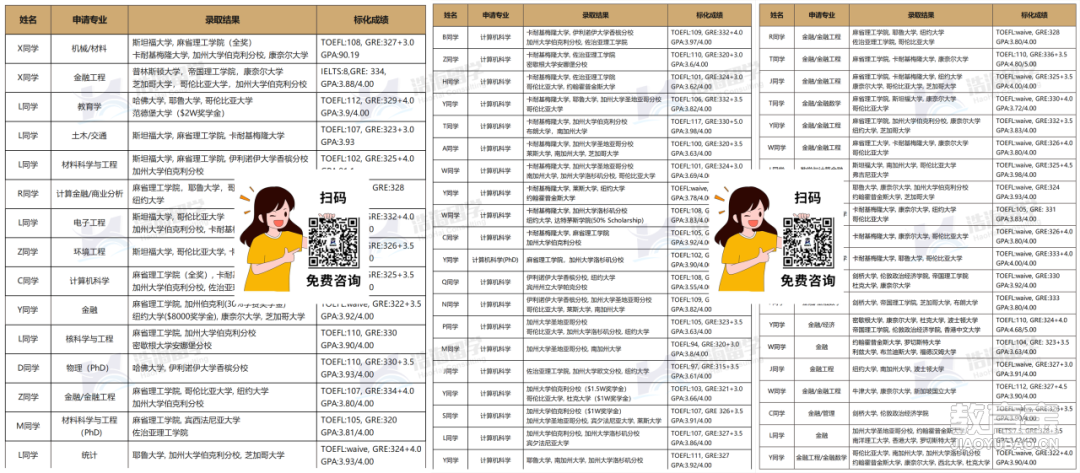Click '纽约大学, 南加州大学, 波士顿大学' result cell

pos(921,368)
